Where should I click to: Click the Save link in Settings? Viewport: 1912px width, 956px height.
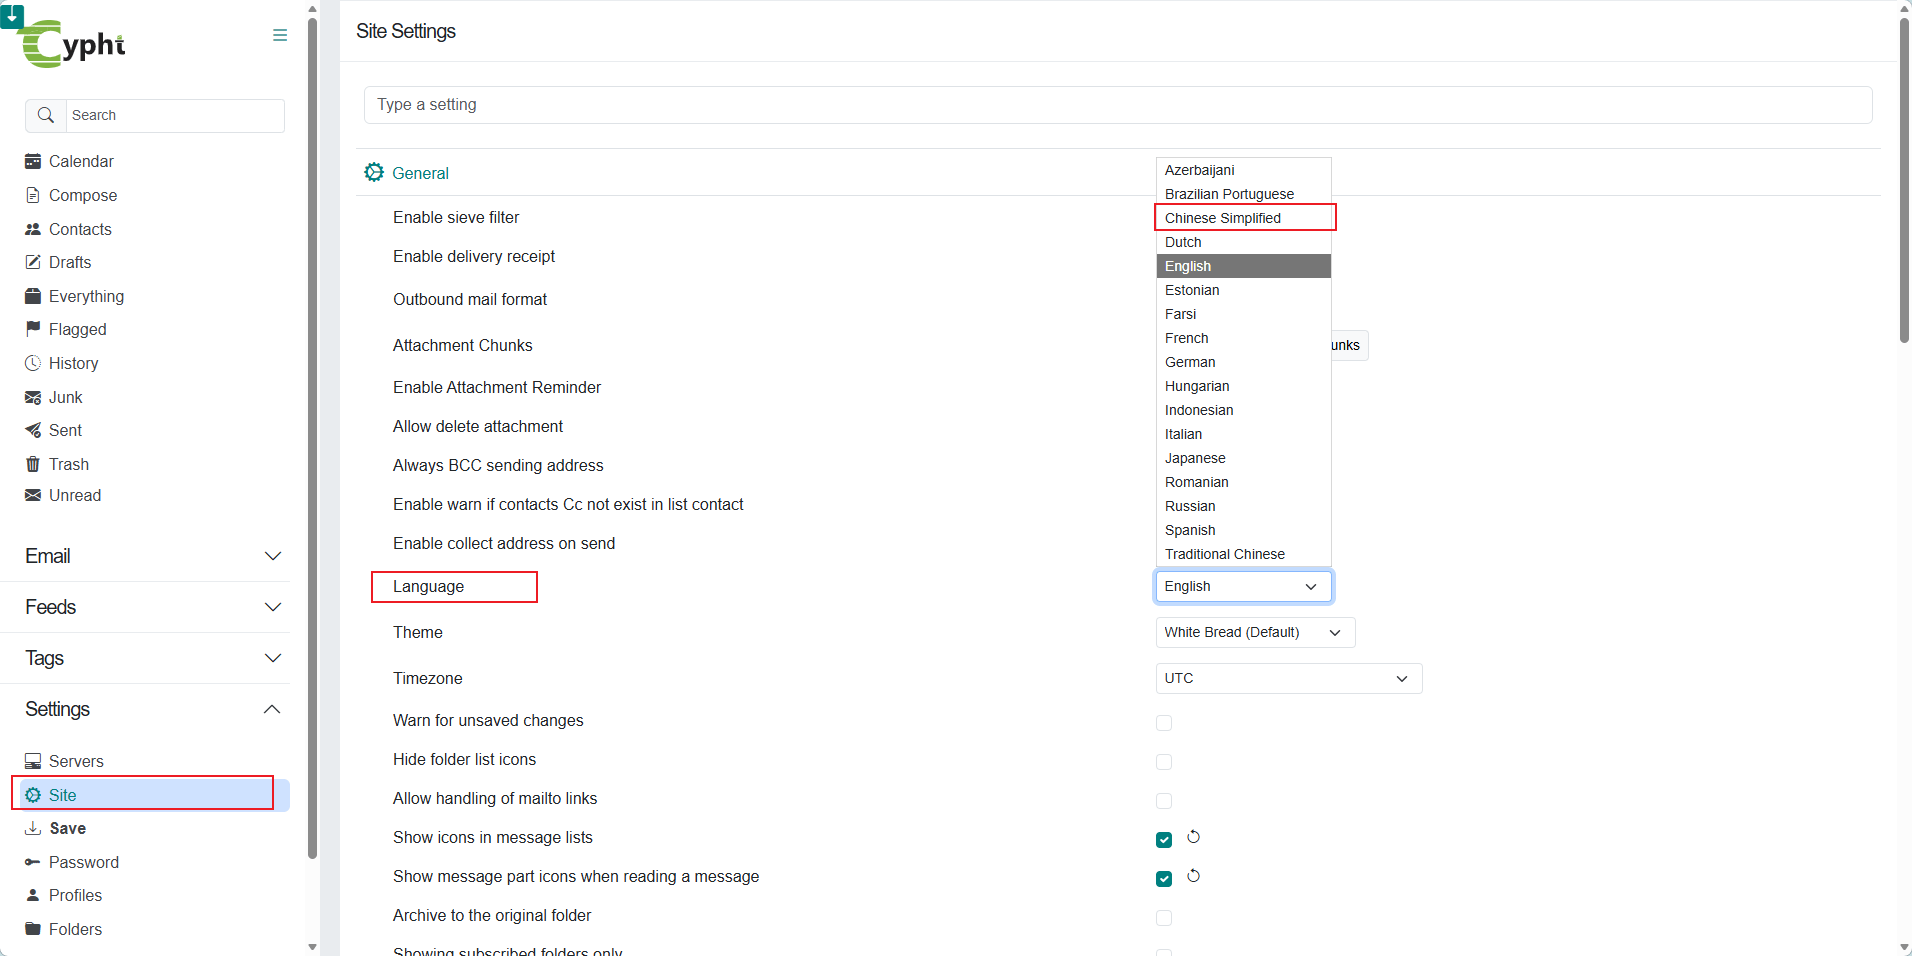(67, 828)
